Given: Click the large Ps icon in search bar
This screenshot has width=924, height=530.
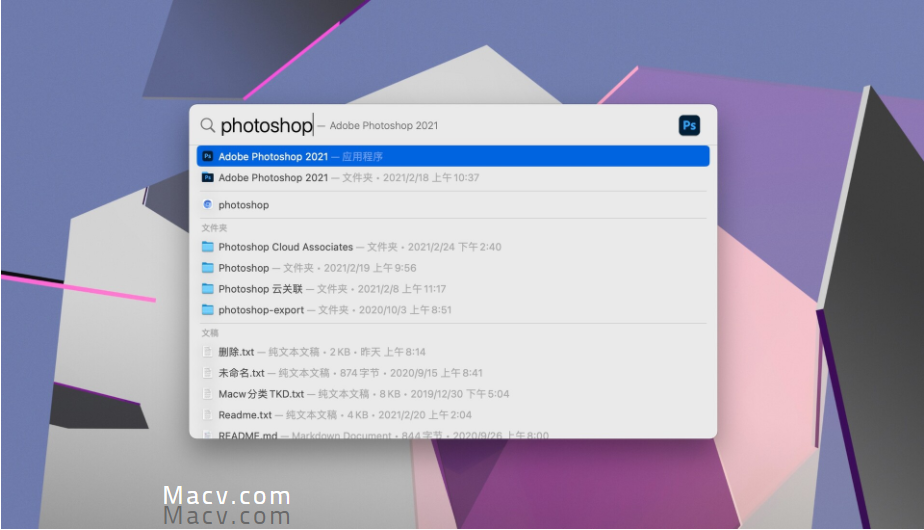Looking at the screenshot, I should pyautogui.click(x=689, y=125).
